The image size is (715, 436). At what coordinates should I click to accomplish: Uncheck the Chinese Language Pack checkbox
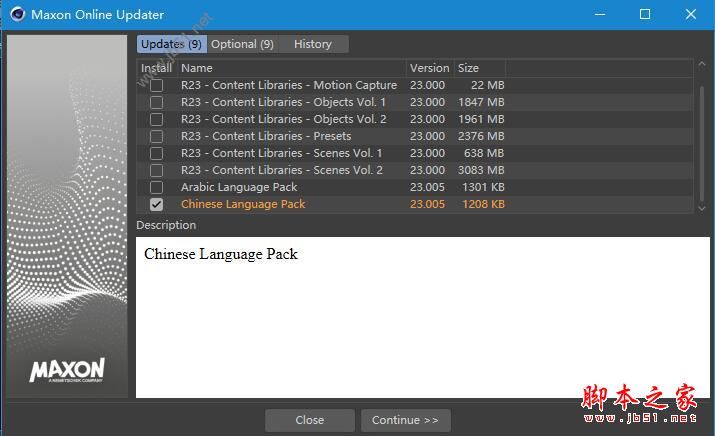[156, 205]
